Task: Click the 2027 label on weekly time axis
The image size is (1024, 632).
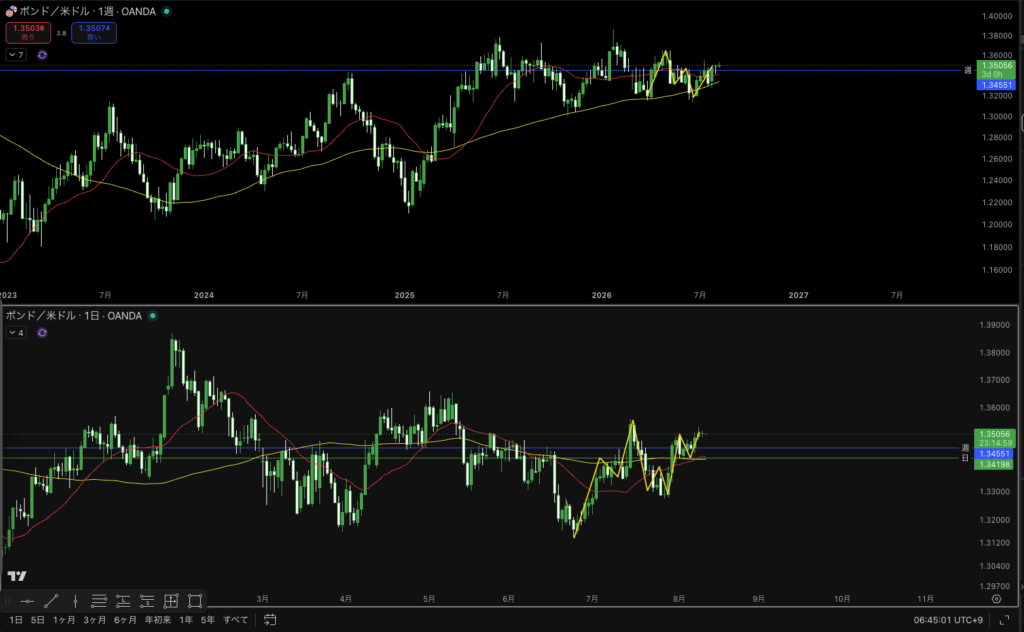Action: [x=798, y=295]
